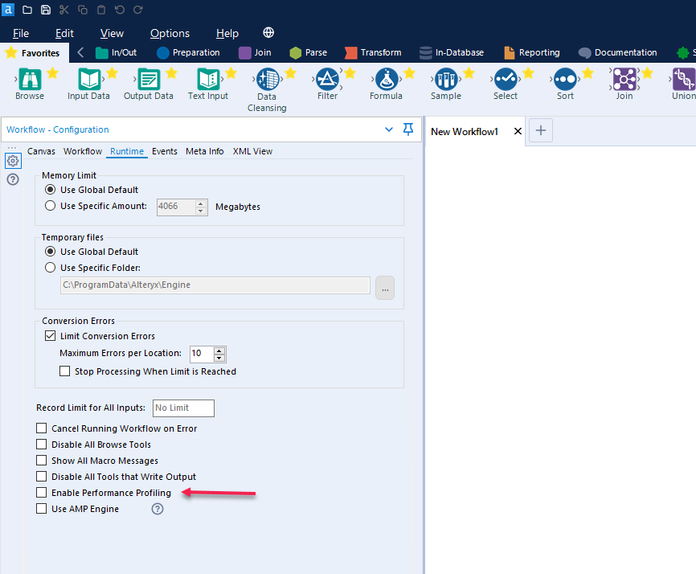The image size is (696, 574).
Task: Select the Data Cleansing tool
Action: (x=267, y=80)
